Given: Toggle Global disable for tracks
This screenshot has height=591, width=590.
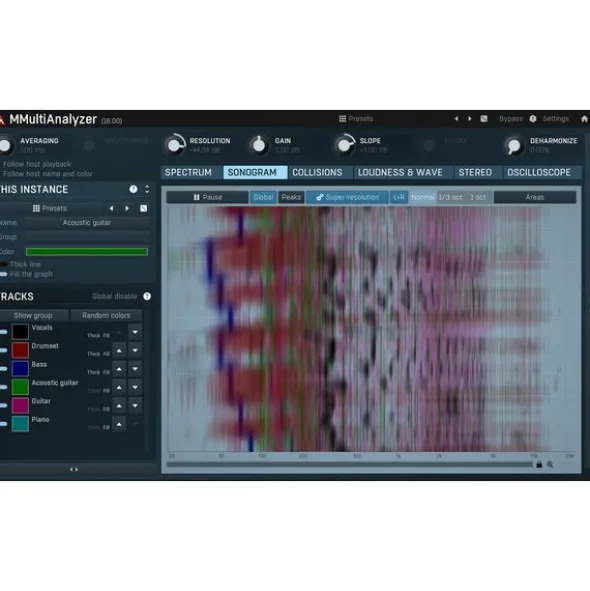Looking at the screenshot, I should 115,297.
